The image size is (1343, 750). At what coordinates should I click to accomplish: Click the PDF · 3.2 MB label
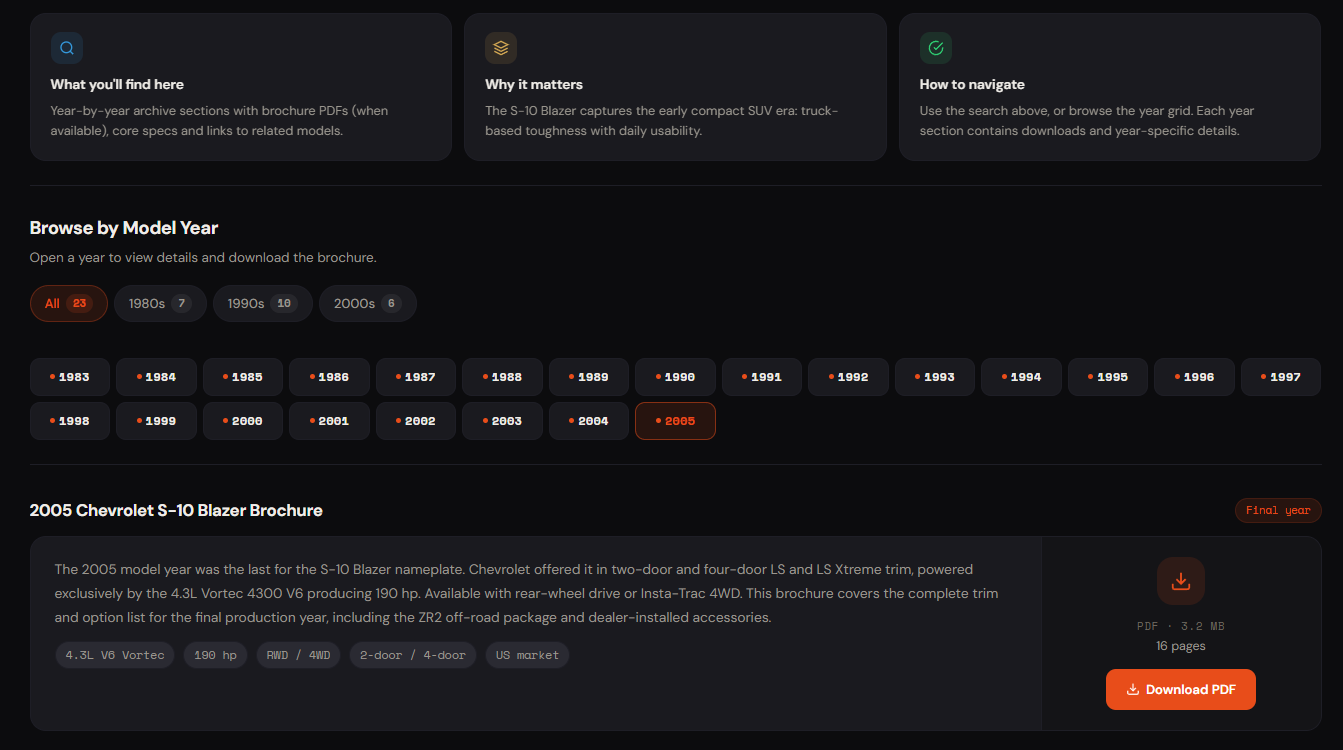[x=1181, y=626]
